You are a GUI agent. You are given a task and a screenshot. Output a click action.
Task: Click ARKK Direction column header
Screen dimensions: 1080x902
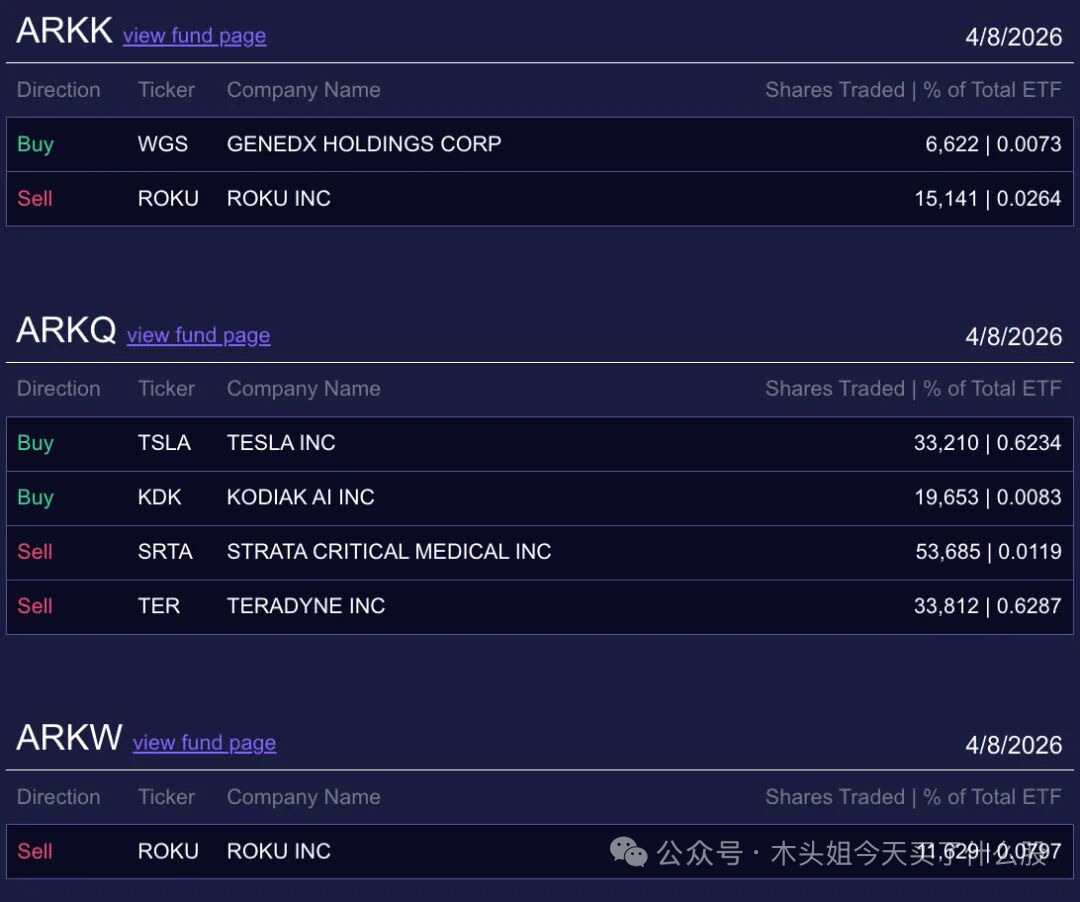[x=59, y=90]
